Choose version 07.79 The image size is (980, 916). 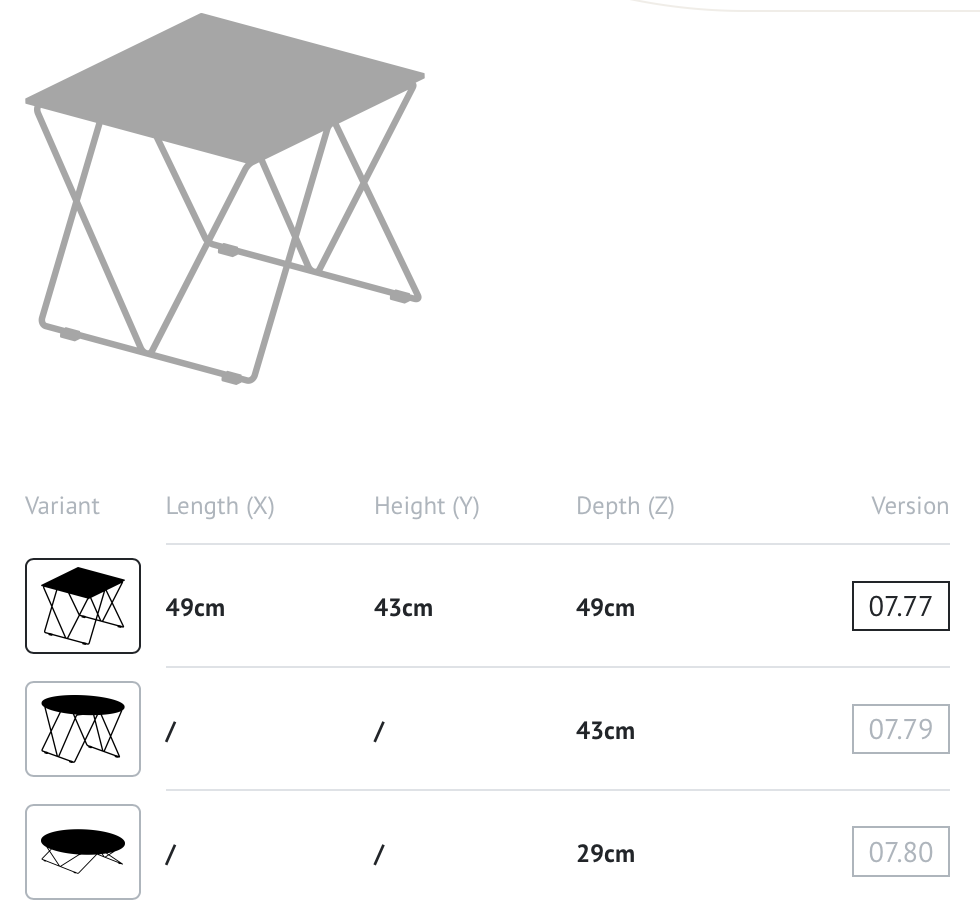901,729
